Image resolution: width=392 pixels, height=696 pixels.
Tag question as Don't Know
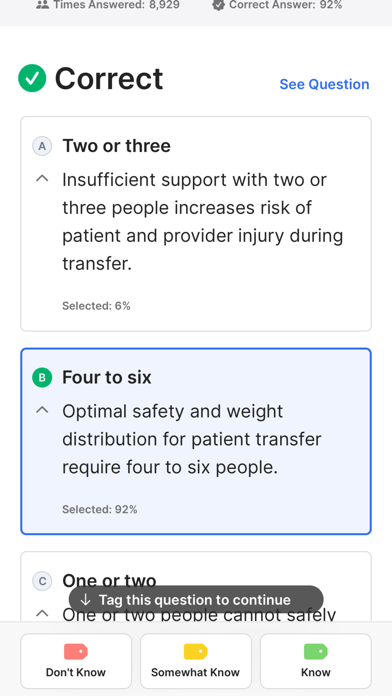tap(76, 661)
